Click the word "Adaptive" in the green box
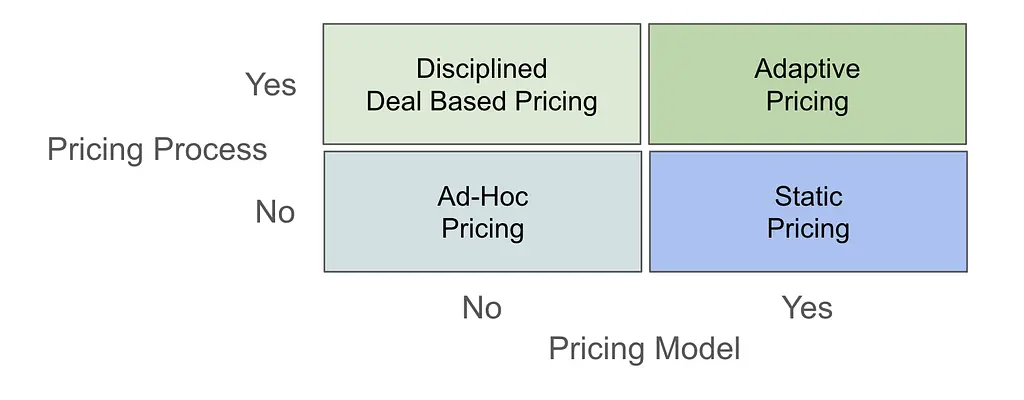Viewport: 1024px width, 400px height. [x=807, y=69]
